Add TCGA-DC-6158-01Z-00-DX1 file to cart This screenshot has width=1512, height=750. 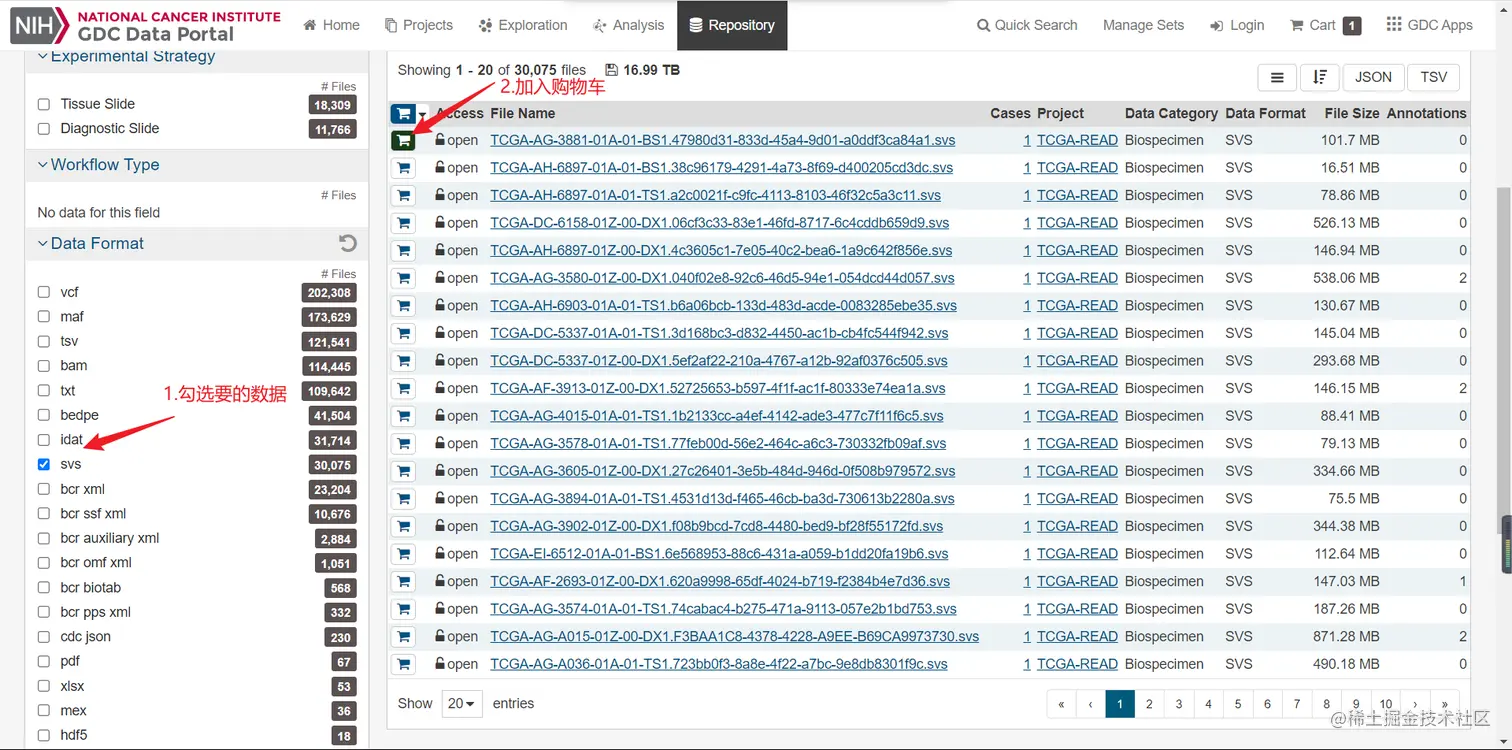403,223
